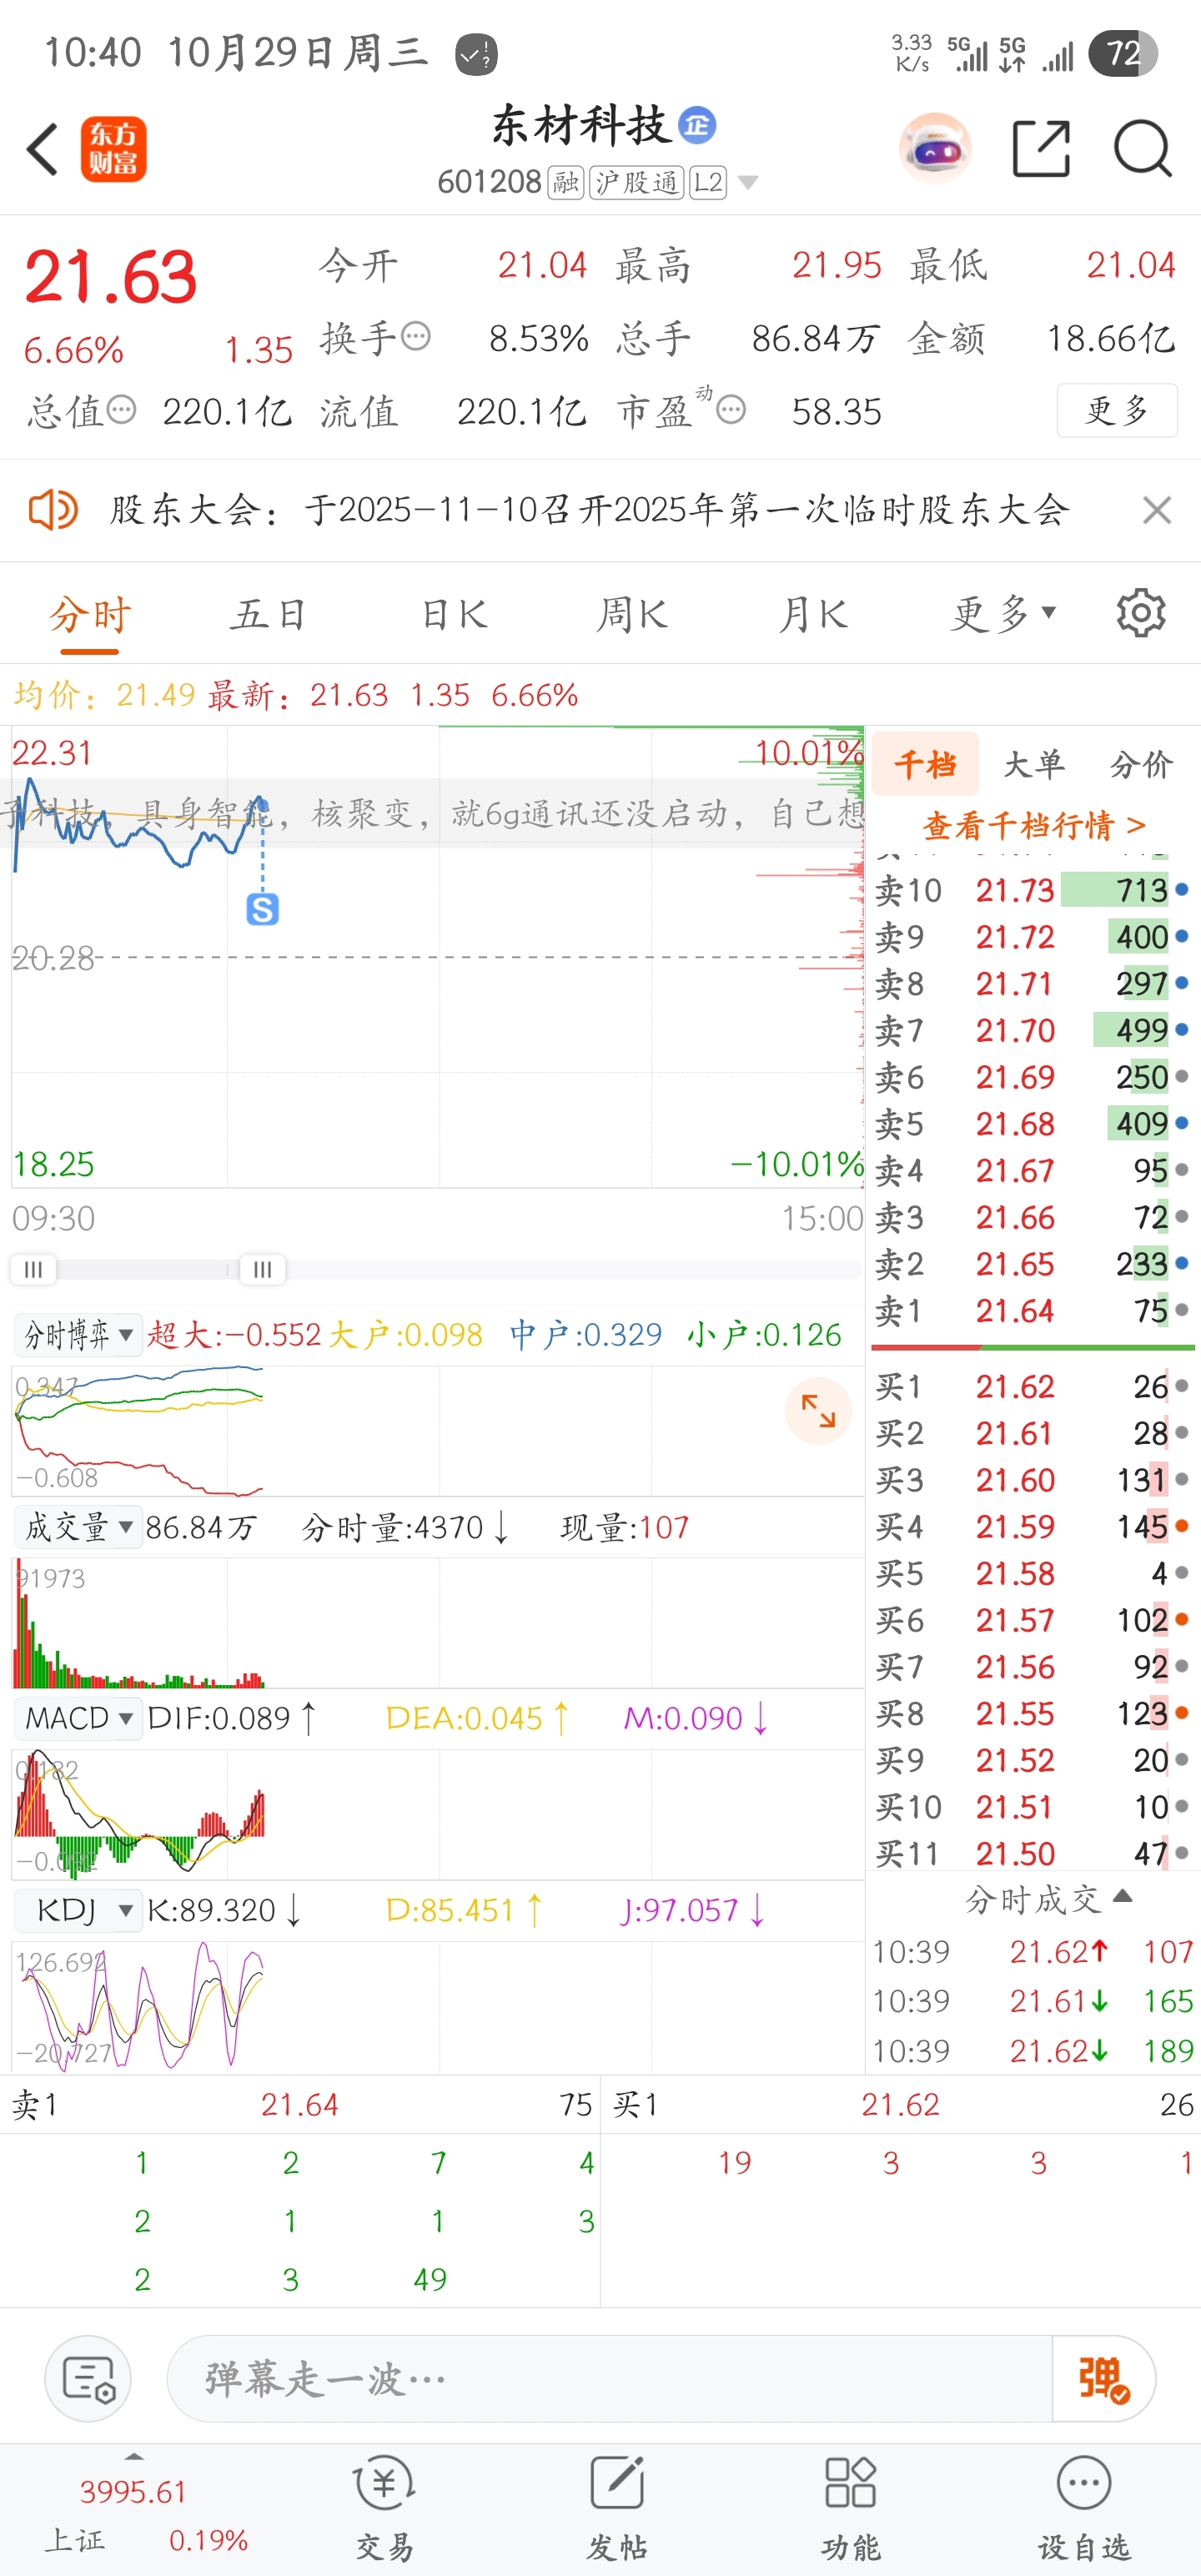The height and width of the screenshot is (2576, 1201).
Task: Collapse the 分时成交 section arrow
Action: (1123, 1896)
